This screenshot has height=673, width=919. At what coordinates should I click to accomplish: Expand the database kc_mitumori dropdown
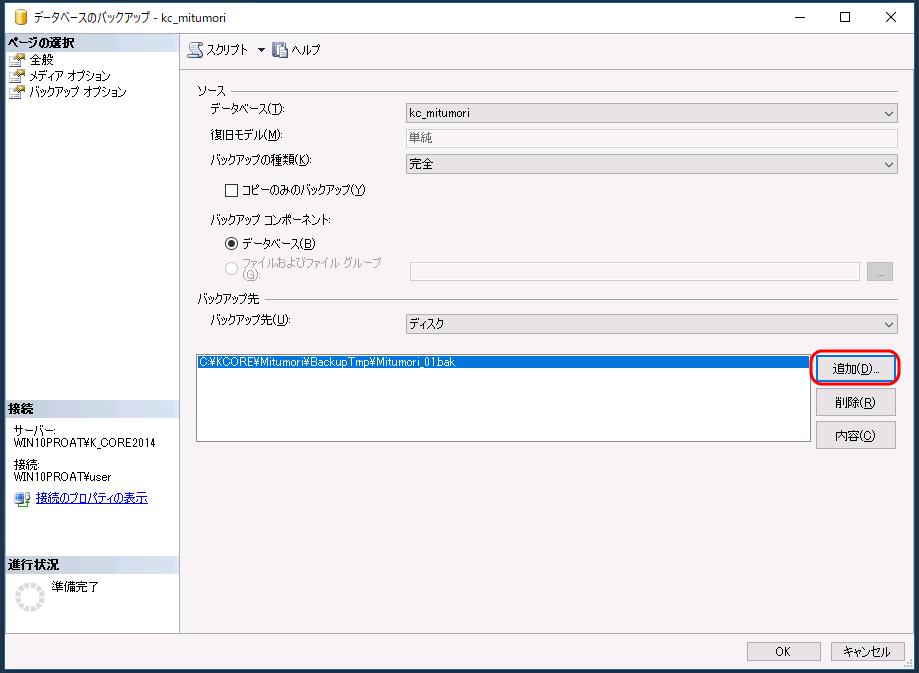click(x=888, y=113)
